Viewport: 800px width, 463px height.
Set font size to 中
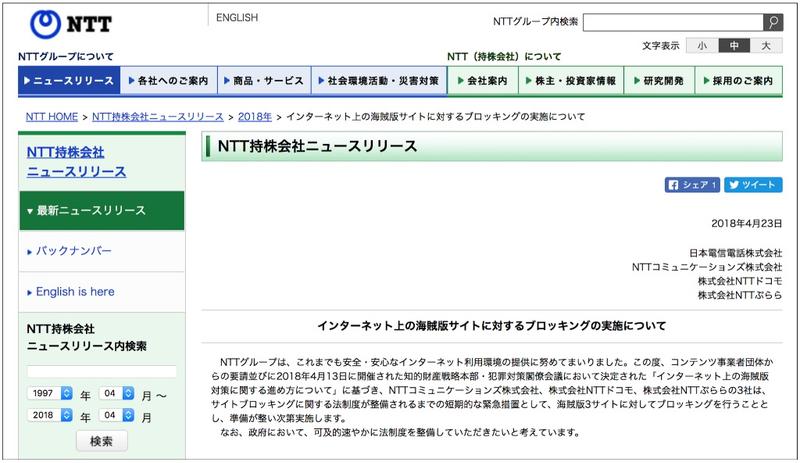click(x=734, y=45)
